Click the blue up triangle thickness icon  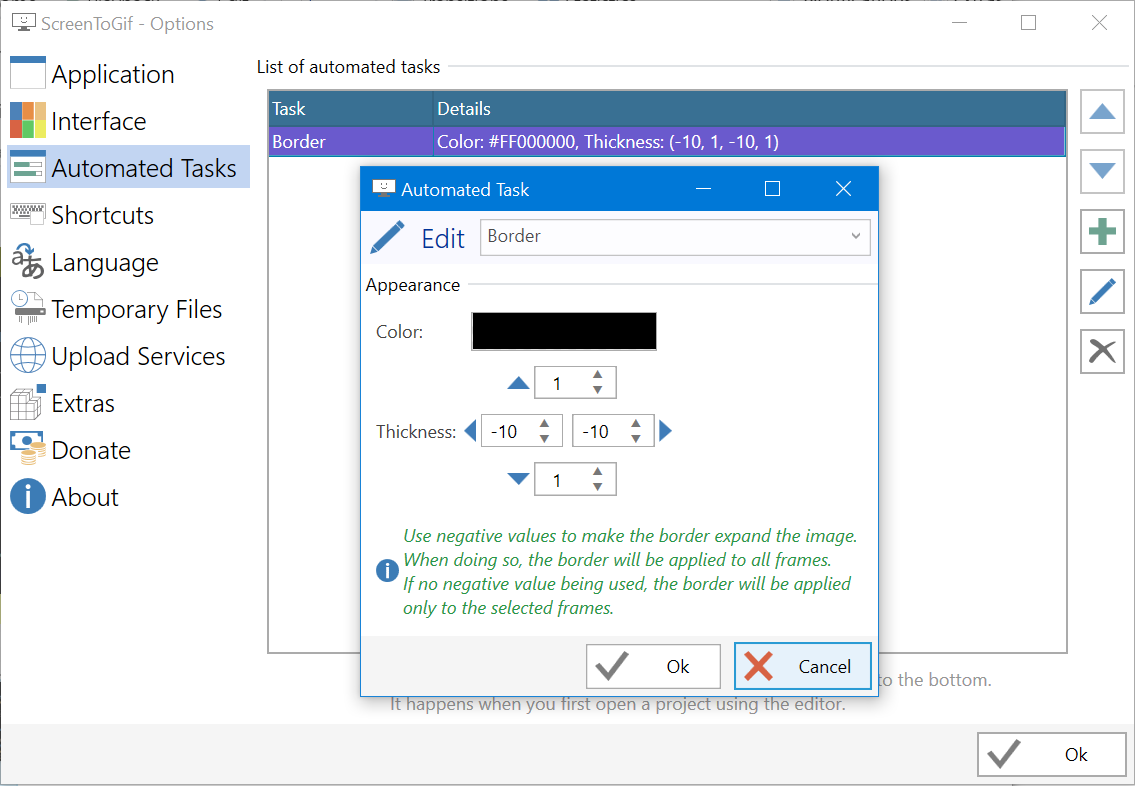518,383
